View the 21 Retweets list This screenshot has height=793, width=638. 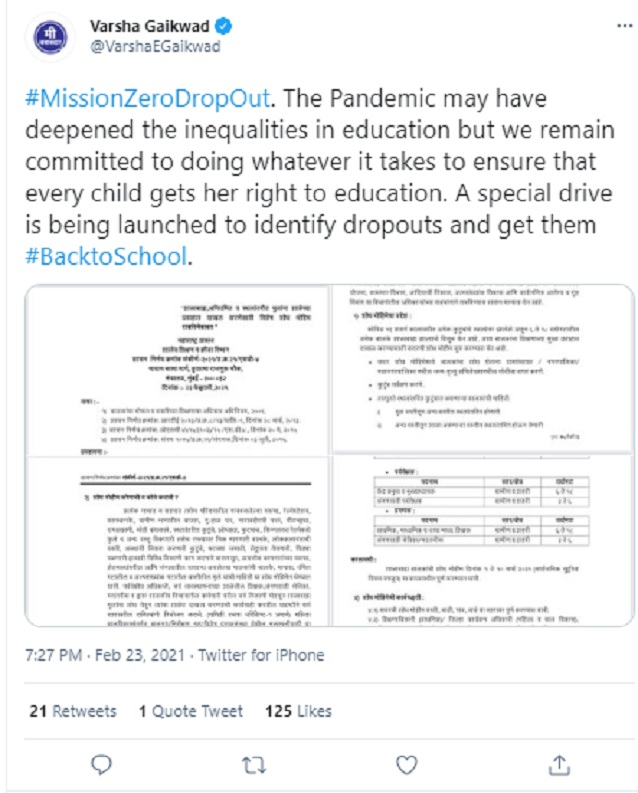pos(72,711)
